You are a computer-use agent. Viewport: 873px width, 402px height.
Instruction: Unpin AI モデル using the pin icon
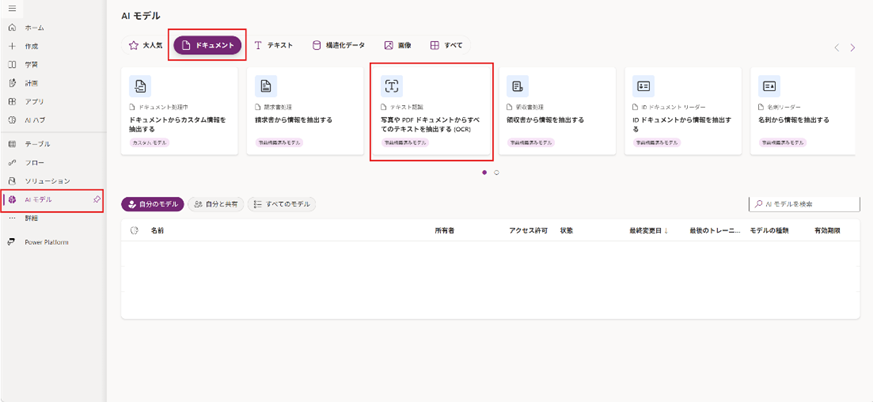96,199
